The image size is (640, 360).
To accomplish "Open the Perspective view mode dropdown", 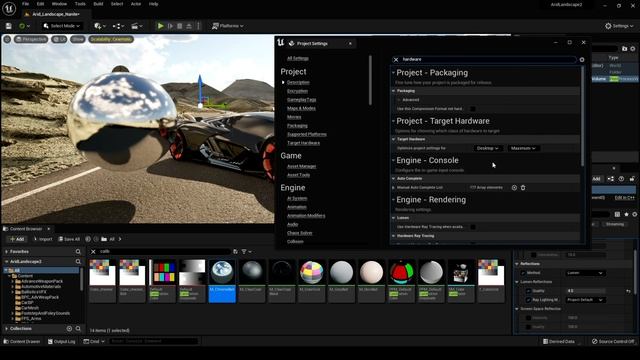I will (31, 39).
